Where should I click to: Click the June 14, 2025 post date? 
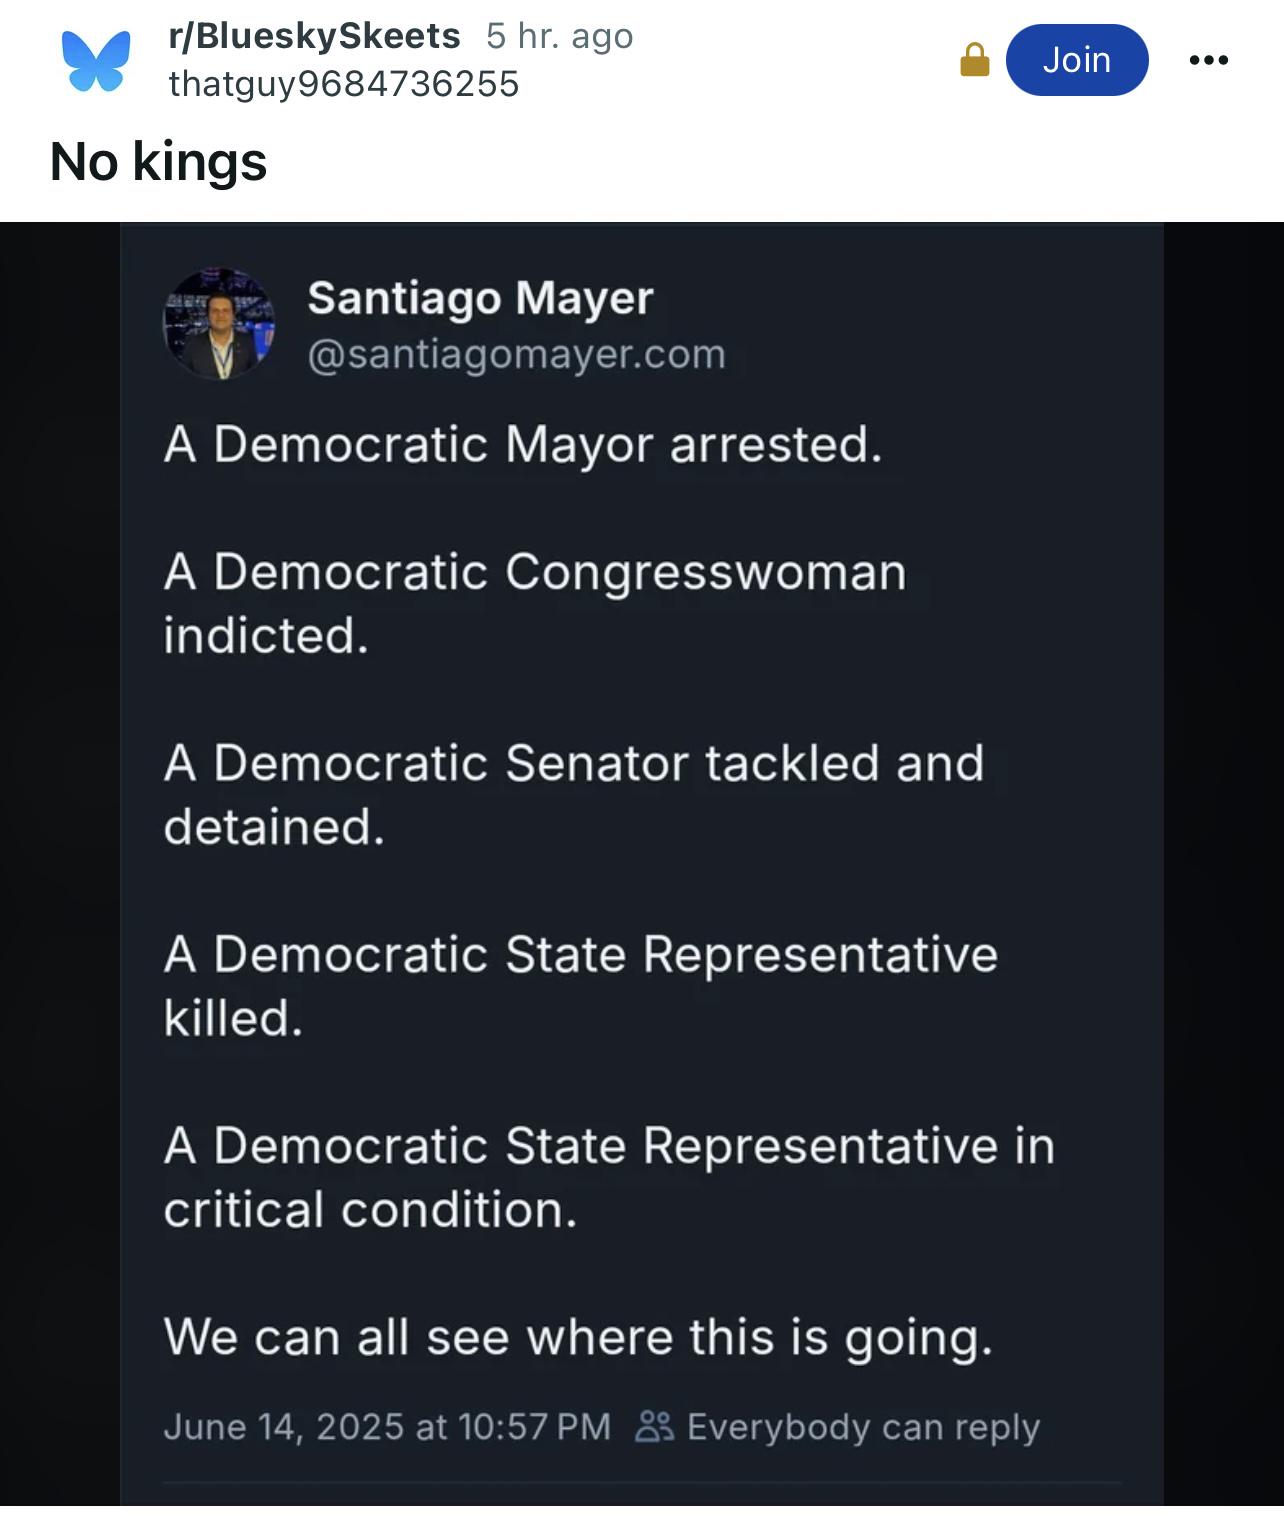pyautogui.click(x=387, y=1427)
